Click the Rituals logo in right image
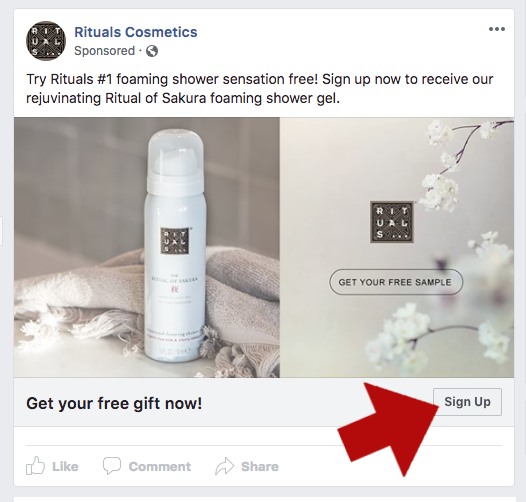 pos(392,222)
